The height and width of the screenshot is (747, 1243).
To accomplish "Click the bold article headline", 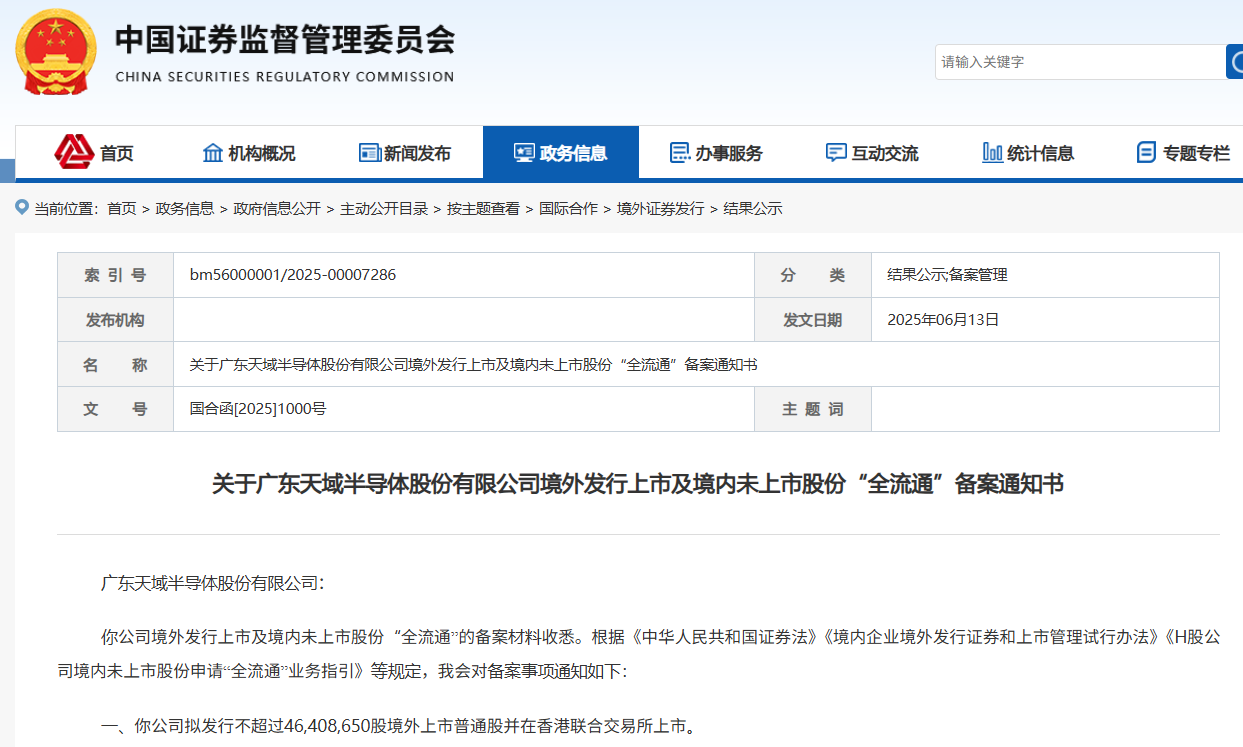I will point(638,485).
